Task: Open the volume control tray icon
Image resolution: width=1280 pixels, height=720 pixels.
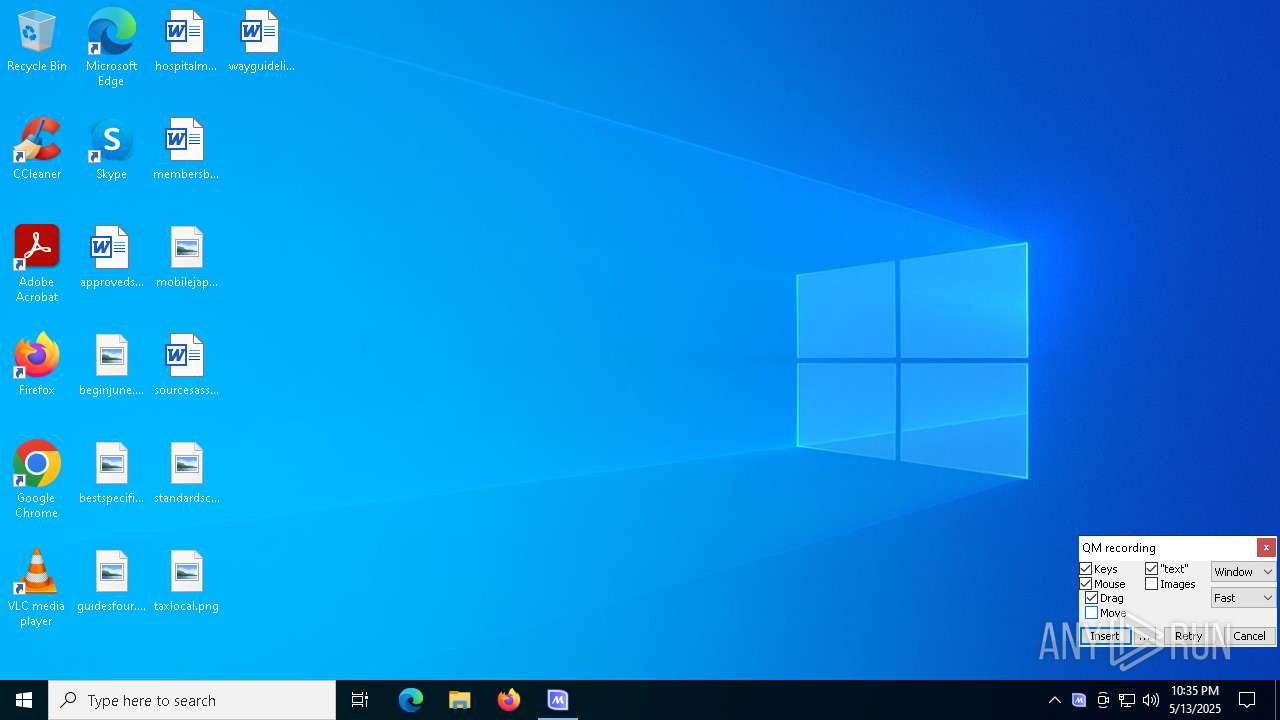Action: point(1151,700)
